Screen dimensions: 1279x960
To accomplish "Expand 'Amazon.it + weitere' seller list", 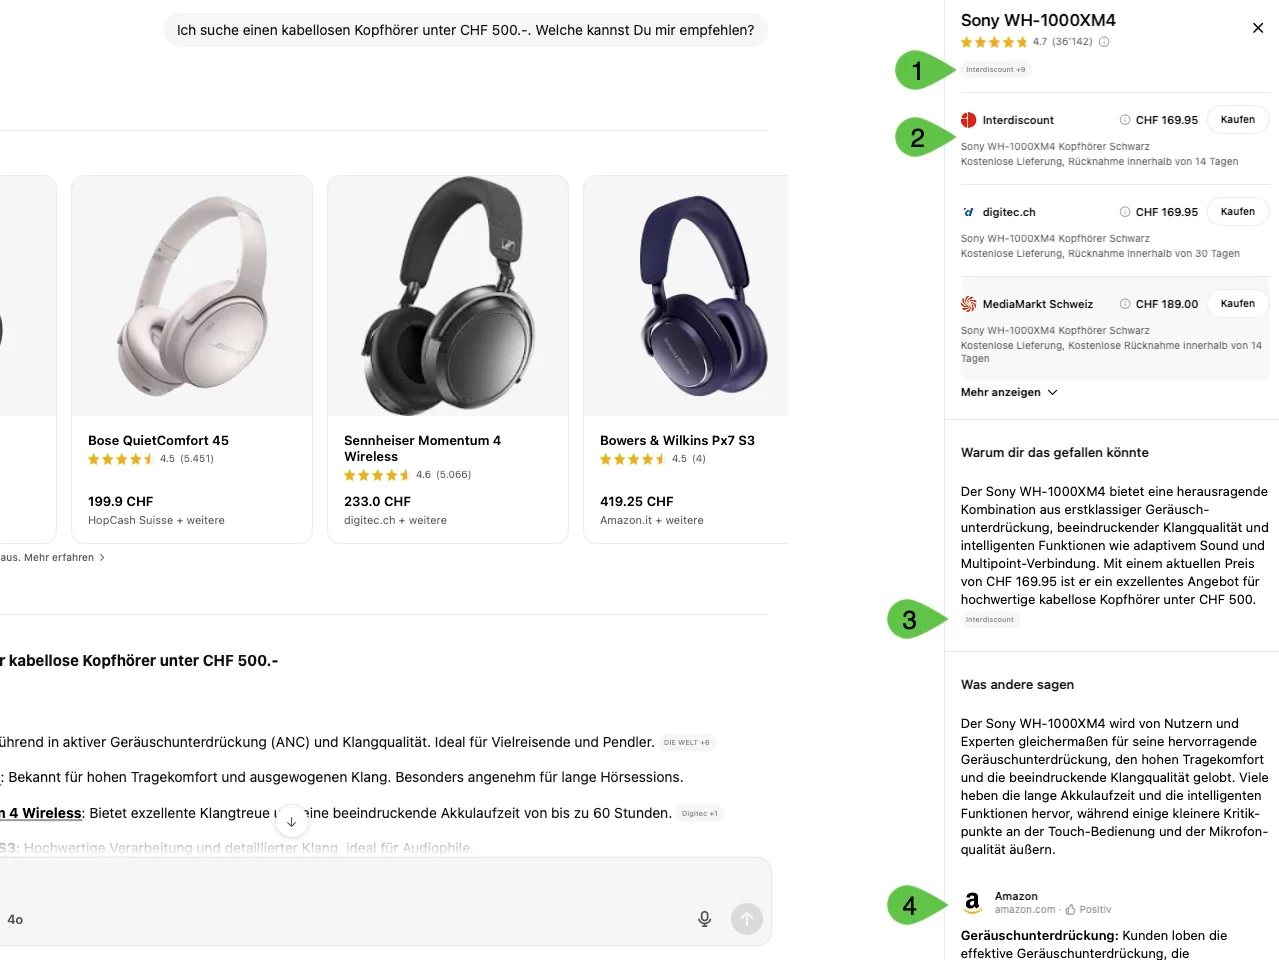I will 651,520.
